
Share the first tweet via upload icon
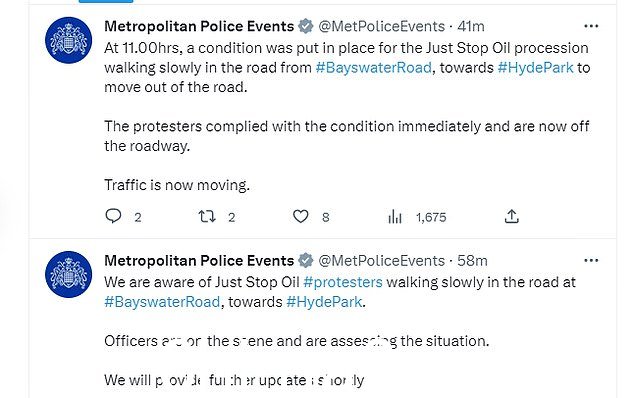coord(511,216)
